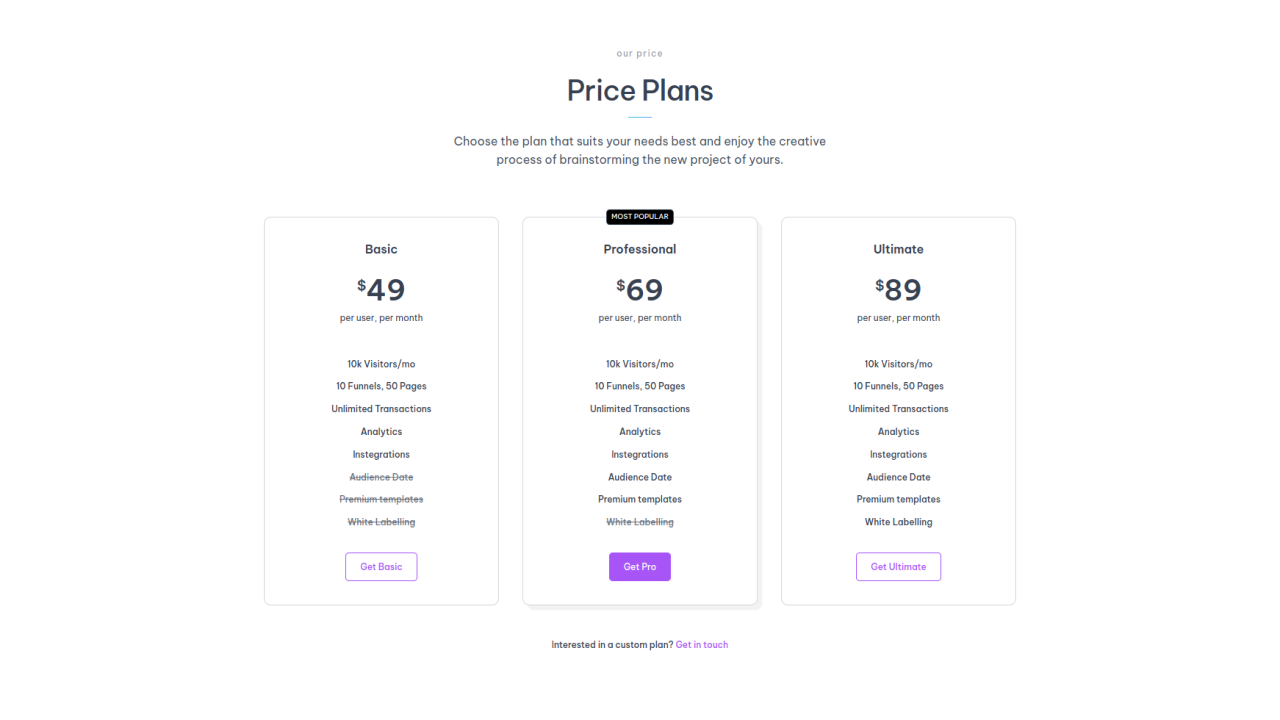This screenshot has width=1280, height=720.
Task: Click the Basic plan title
Action: (381, 249)
